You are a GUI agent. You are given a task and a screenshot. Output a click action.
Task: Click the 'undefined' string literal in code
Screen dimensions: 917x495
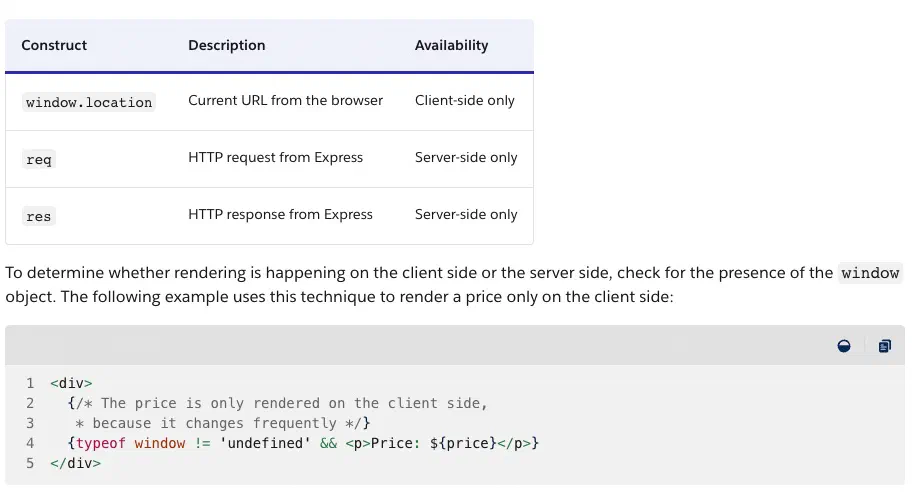coord(266,443)
